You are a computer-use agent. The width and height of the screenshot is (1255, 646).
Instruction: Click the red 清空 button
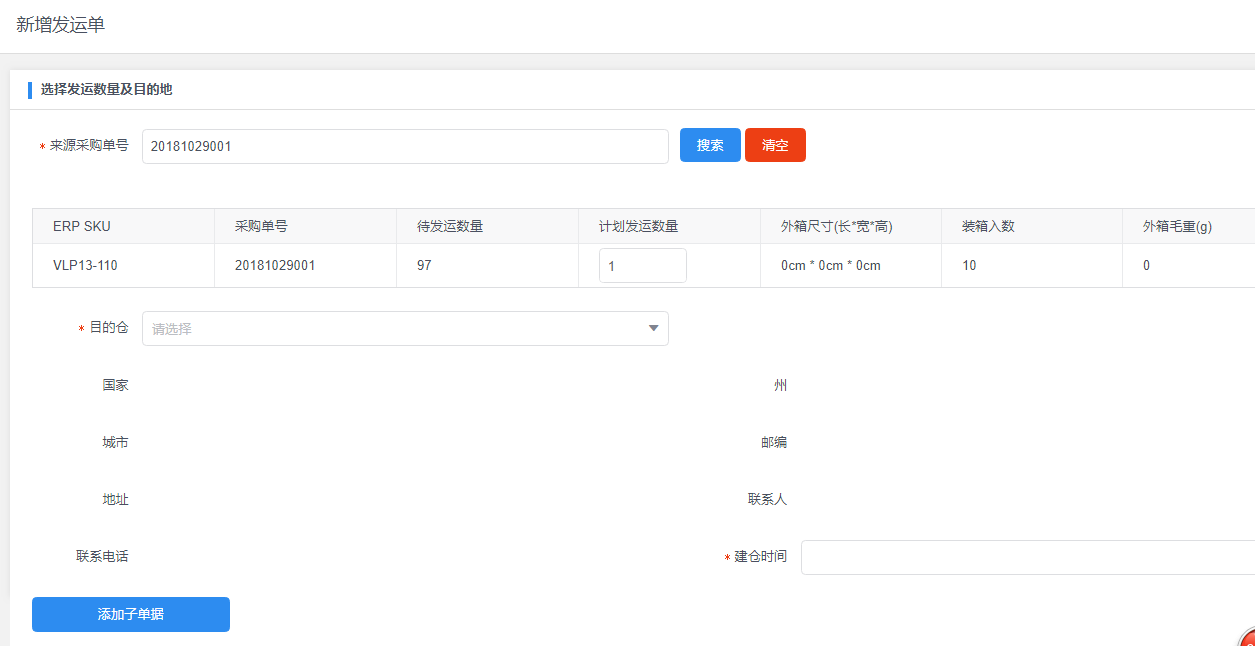[775, 145]
